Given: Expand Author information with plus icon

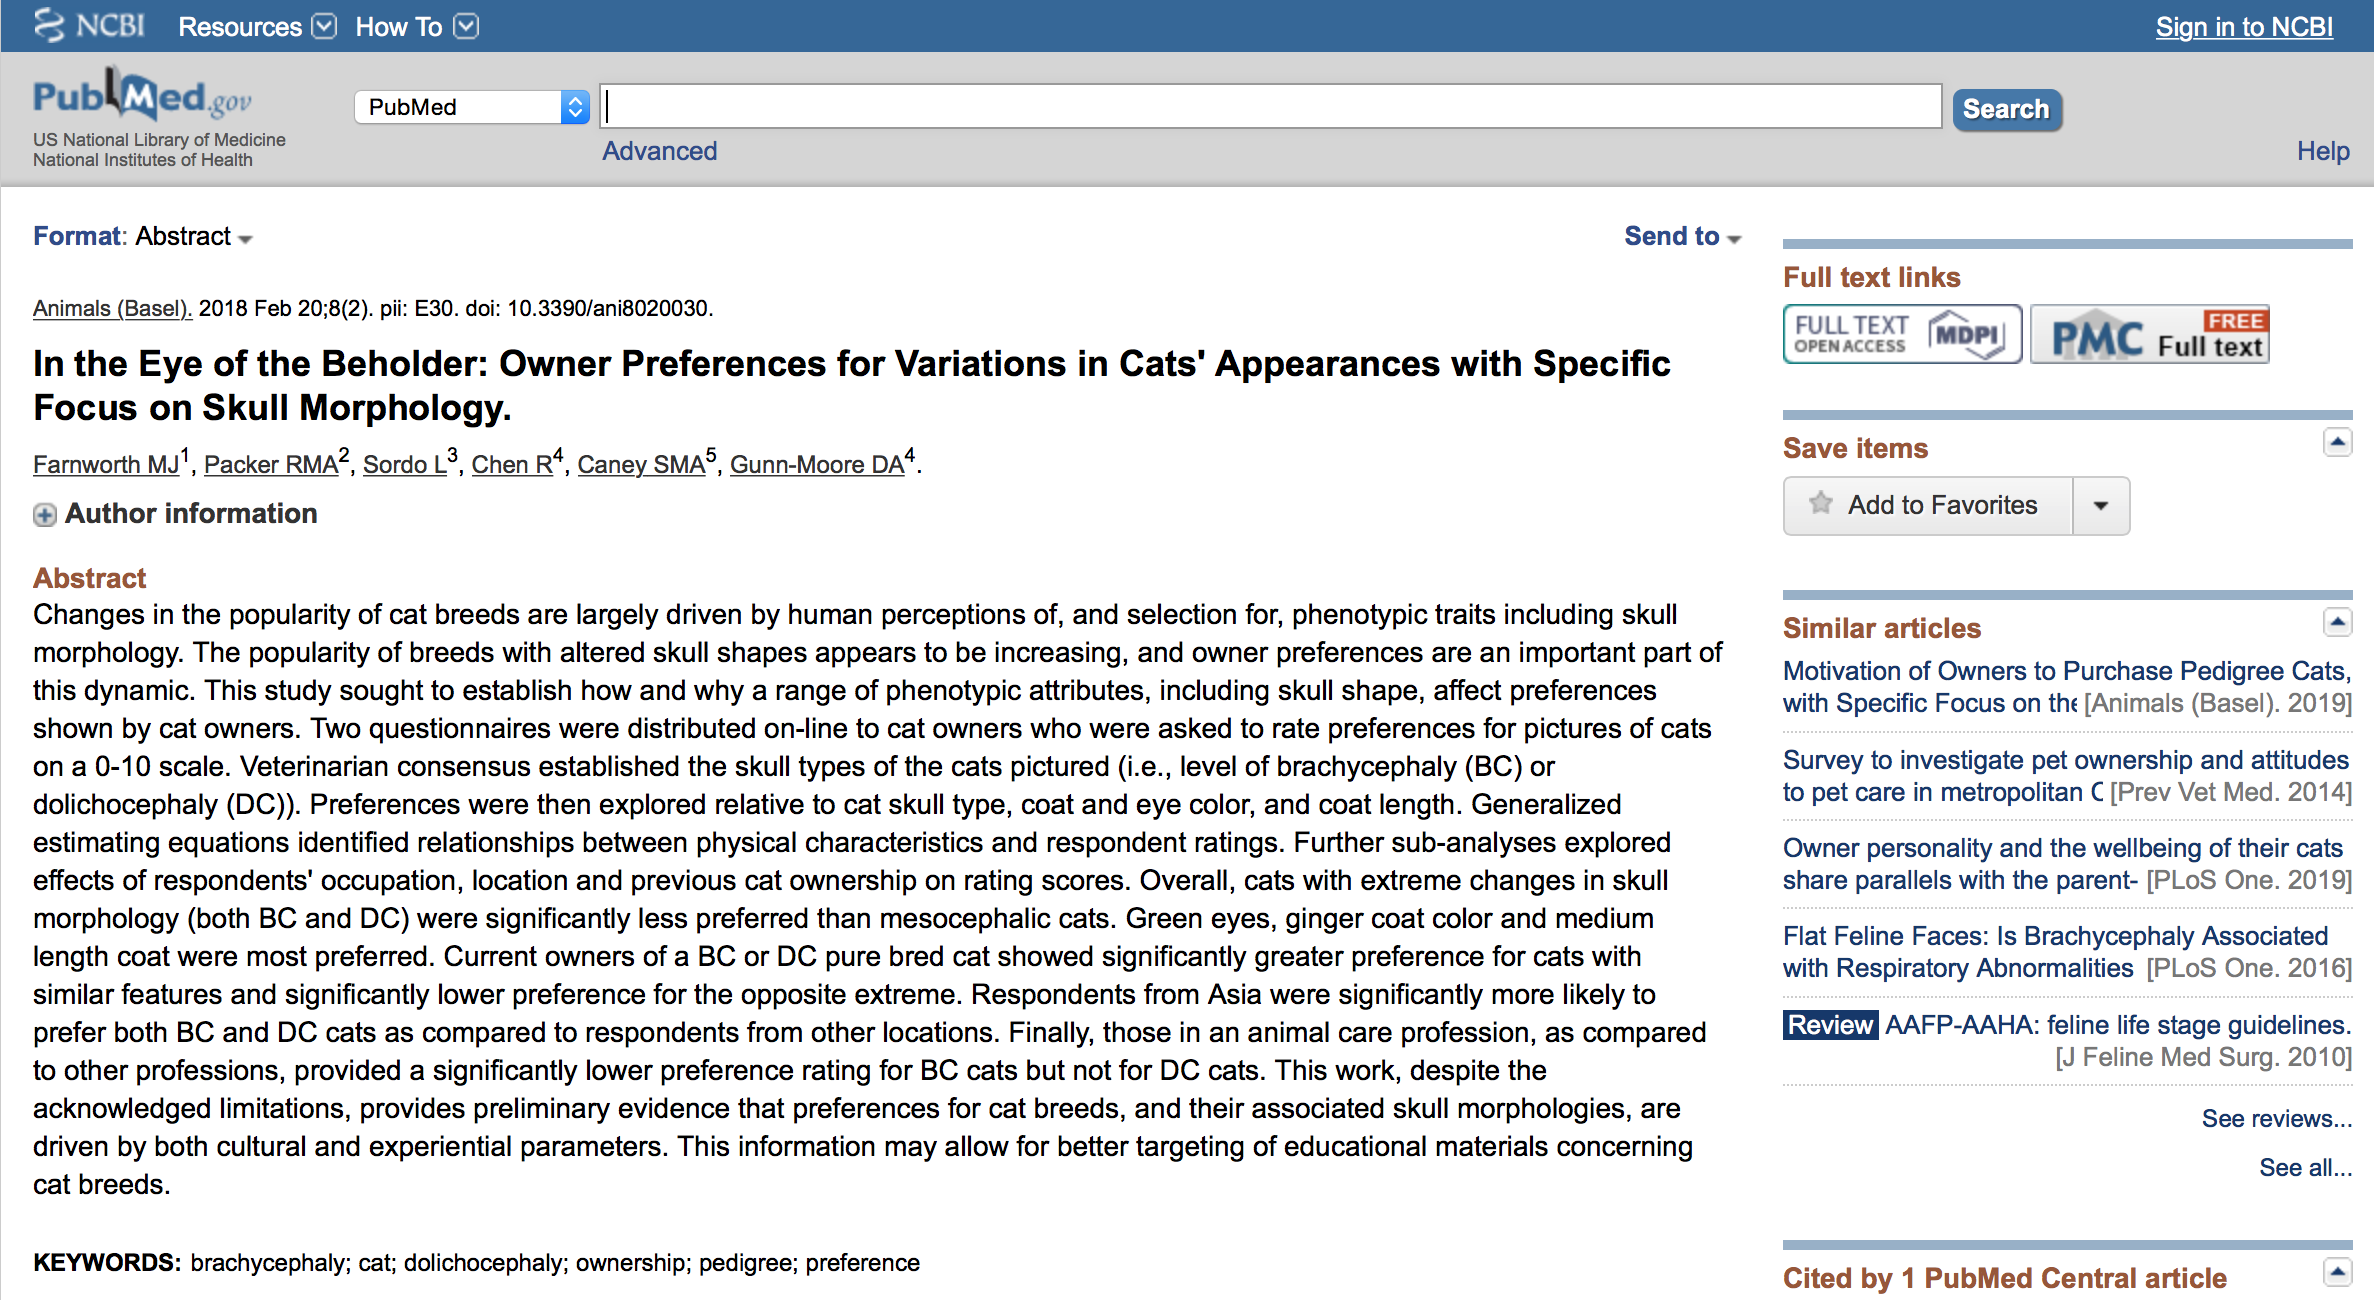Looking at the screenshot, I should click(44, 515).
